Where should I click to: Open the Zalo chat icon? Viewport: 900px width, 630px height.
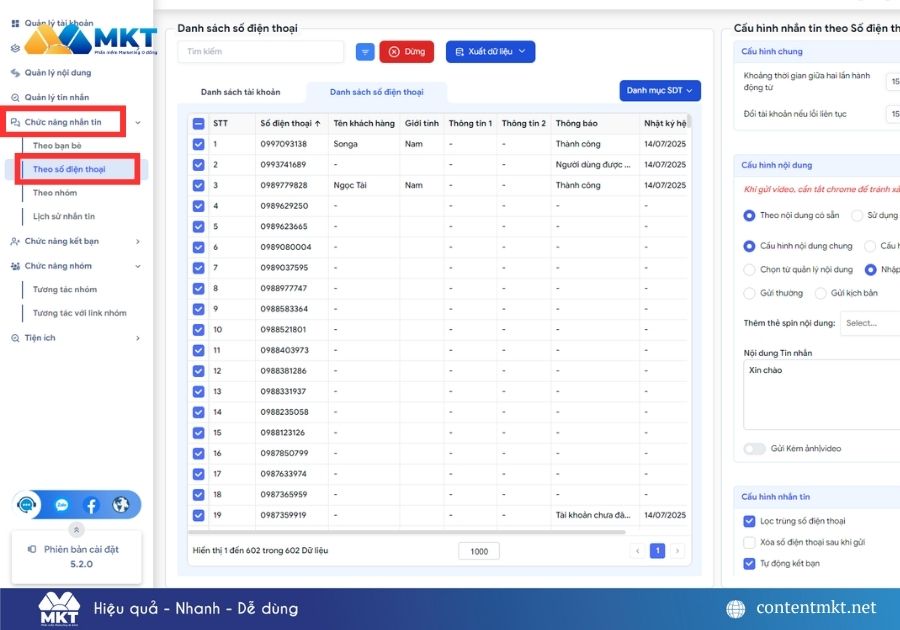62,505
